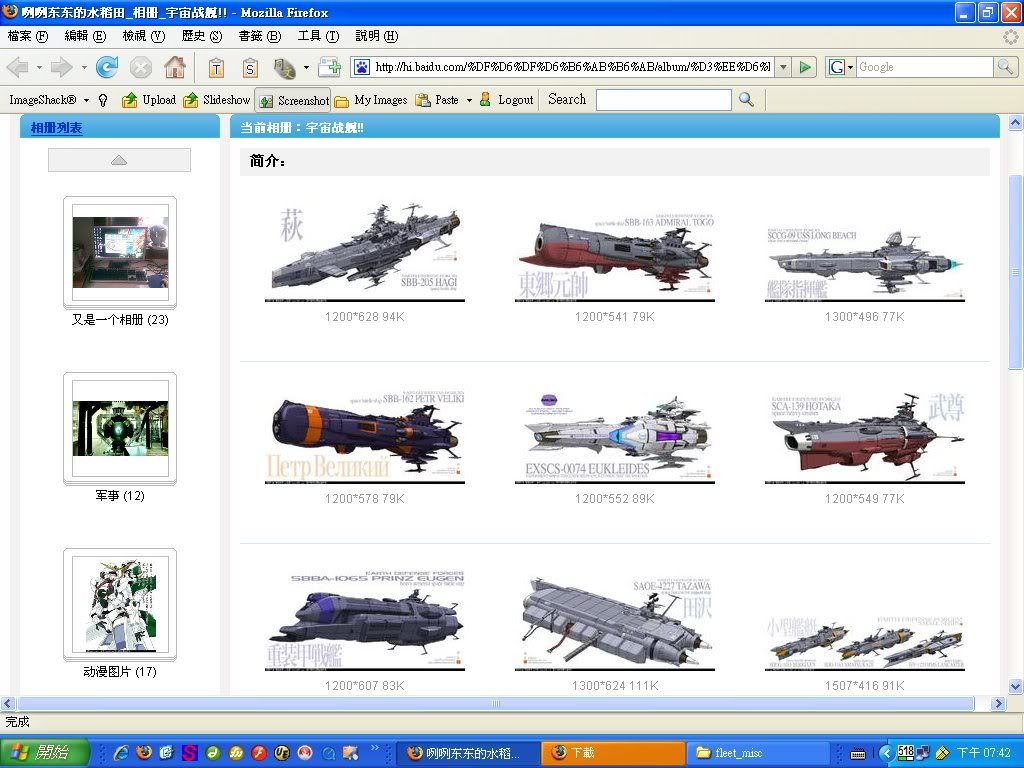The width and height of the screenshot is (1024, 768).
Task: Click the ImageShack lightbulb icon
Action: (x=103, y=100)
